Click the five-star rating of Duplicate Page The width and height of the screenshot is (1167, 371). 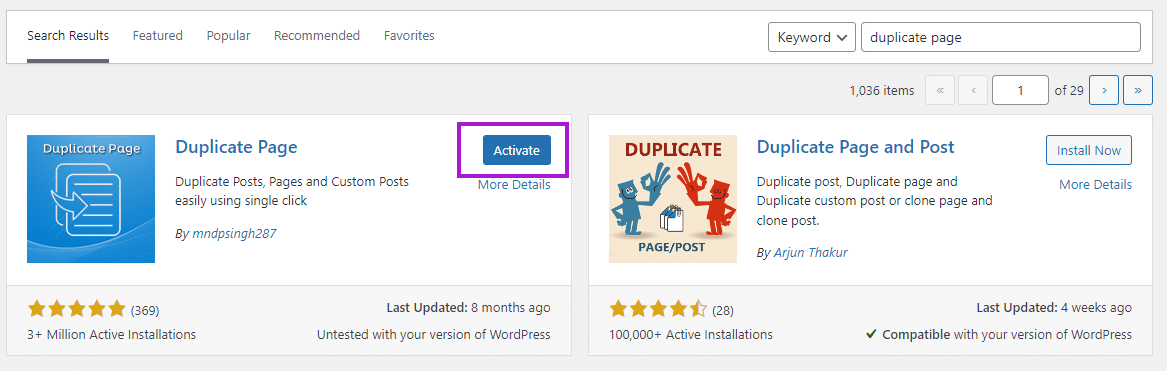77,308
